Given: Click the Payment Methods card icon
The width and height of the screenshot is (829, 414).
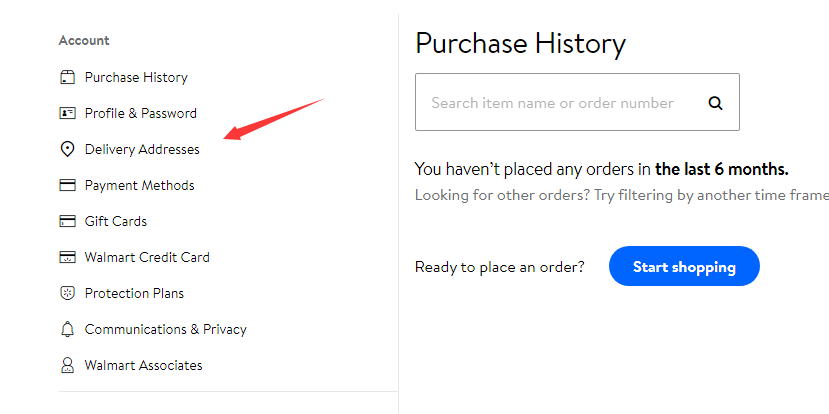Looking at the screenshot, I should coord(67,185).
